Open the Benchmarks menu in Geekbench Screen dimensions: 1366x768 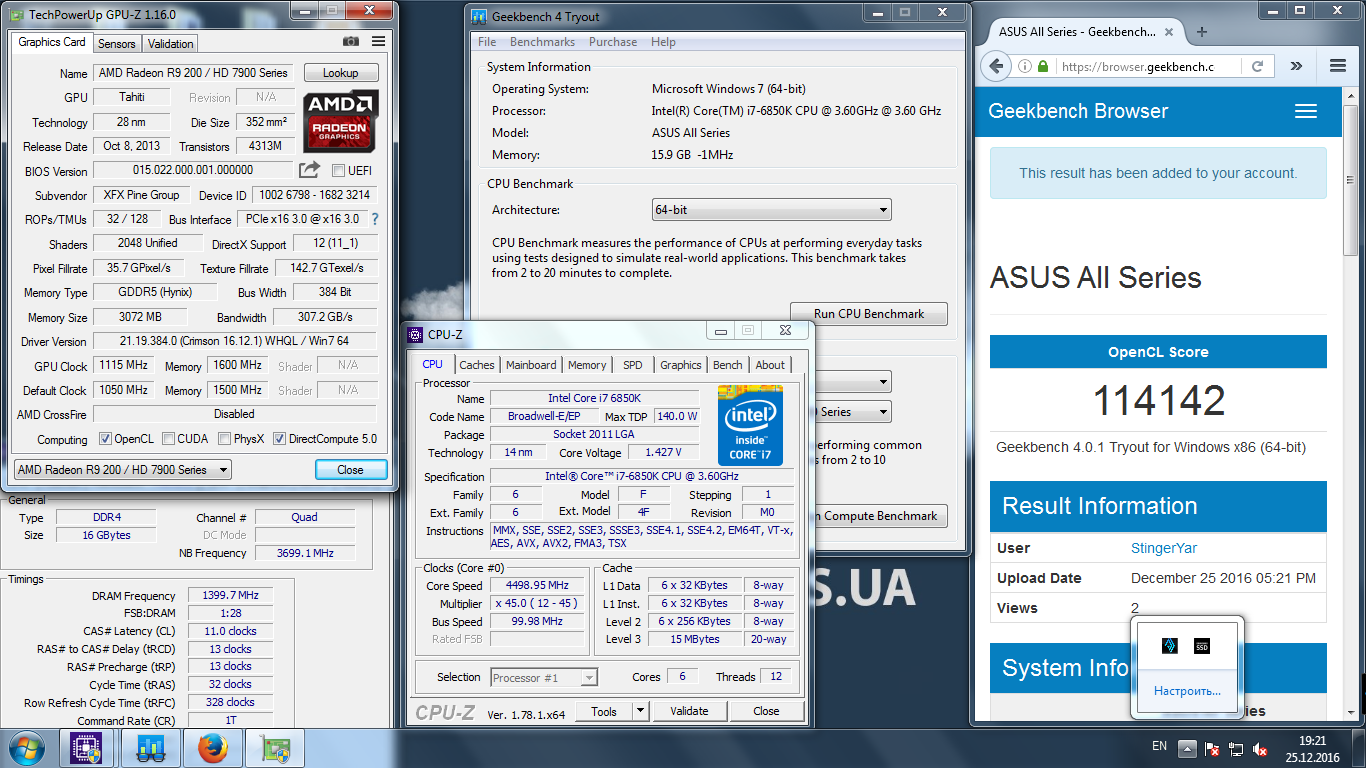click(x=542, y=42)
